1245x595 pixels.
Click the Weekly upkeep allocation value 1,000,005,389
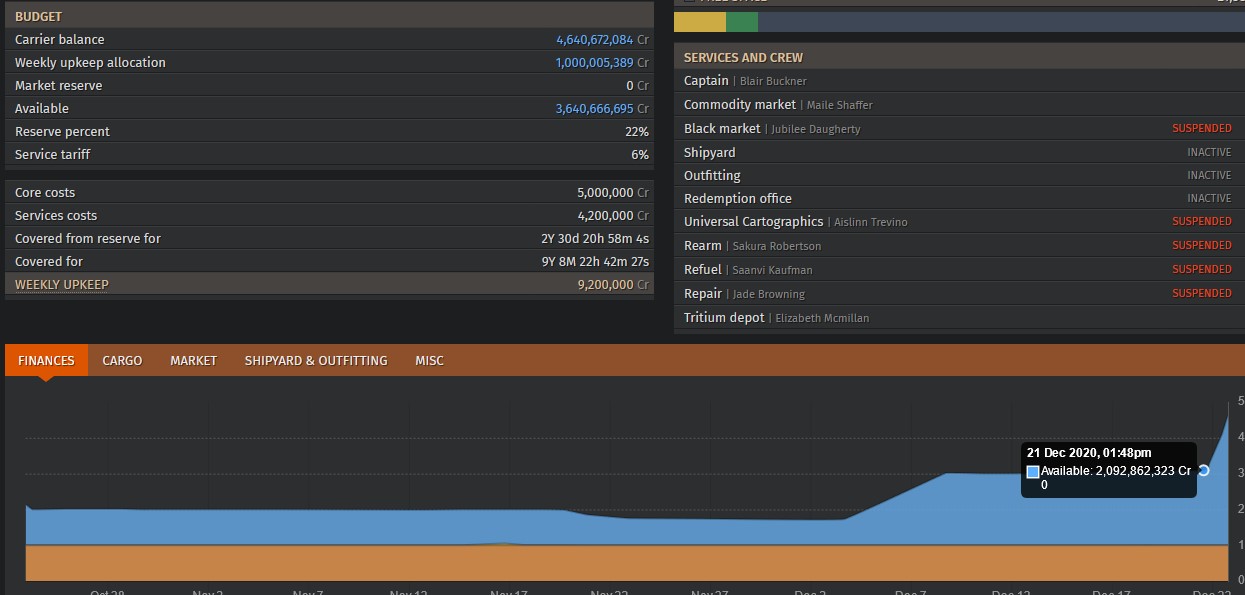[595, 63]
